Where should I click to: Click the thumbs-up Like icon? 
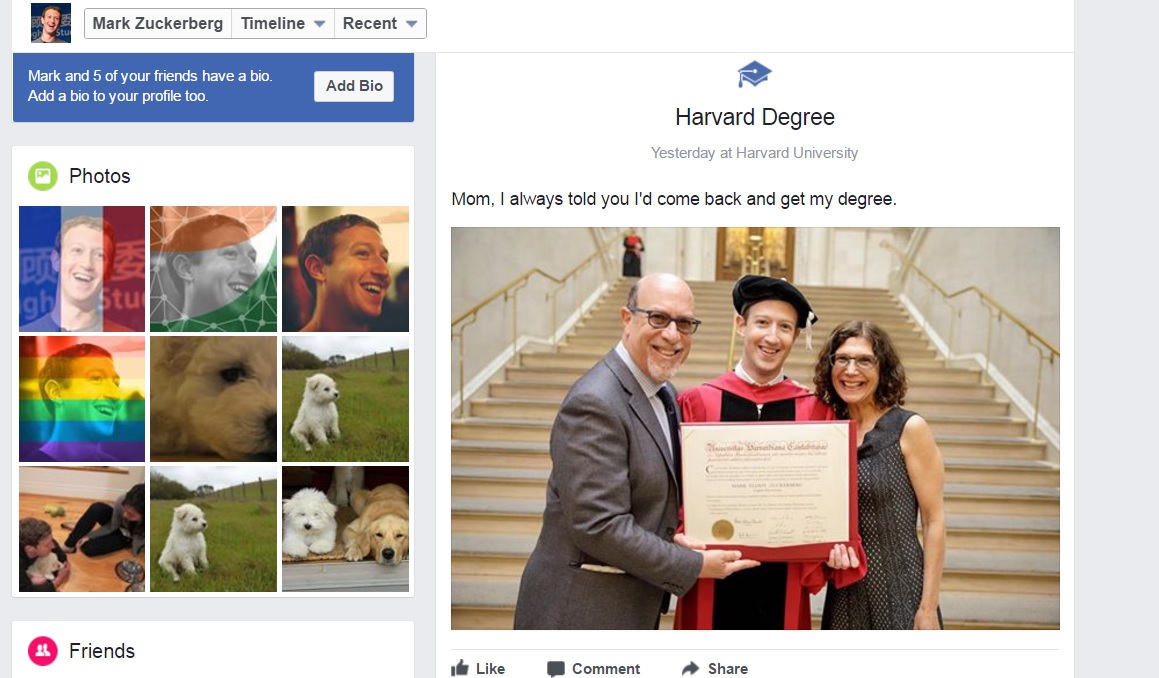coord(460,668)
